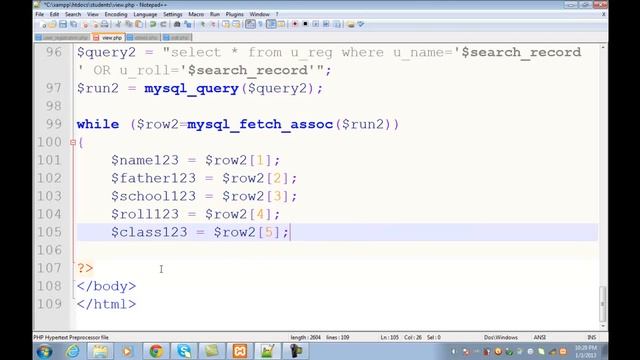Open the Search menu
This screenshot has height=360, width=640.
point(73,14)
